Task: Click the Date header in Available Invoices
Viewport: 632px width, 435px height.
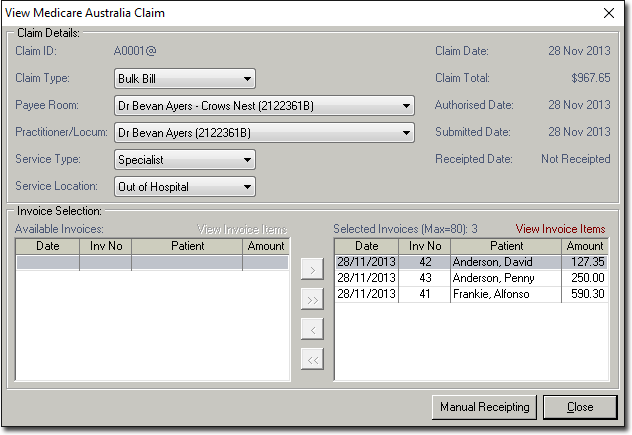Action: [48, 246]
